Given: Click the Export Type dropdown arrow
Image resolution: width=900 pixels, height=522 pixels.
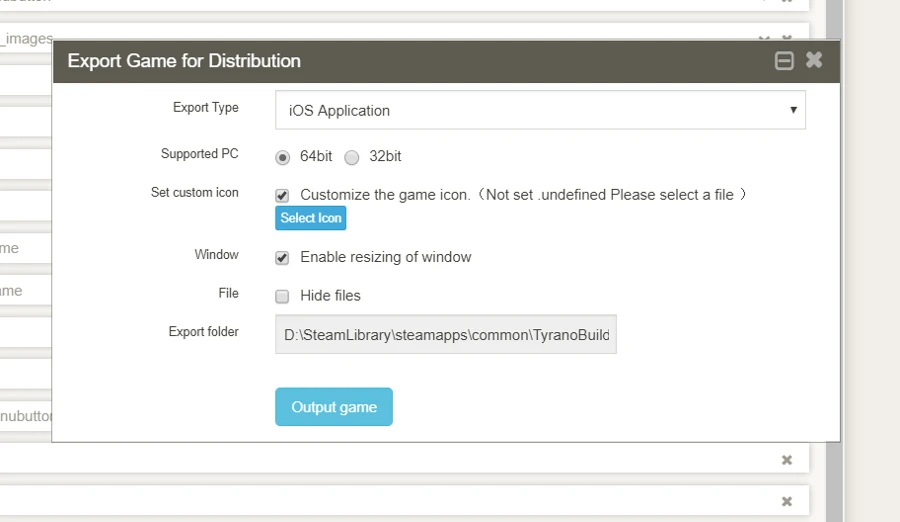Looking at the screenshot, I should (x=793, y=110).
